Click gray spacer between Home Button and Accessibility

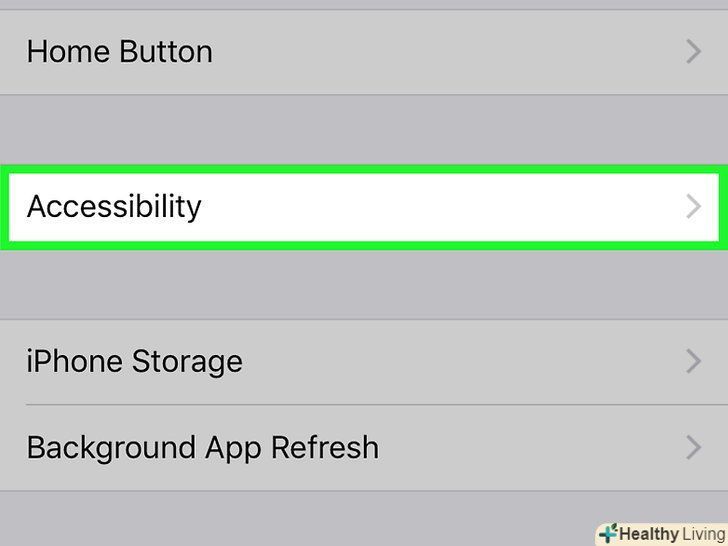pos(362,130)
